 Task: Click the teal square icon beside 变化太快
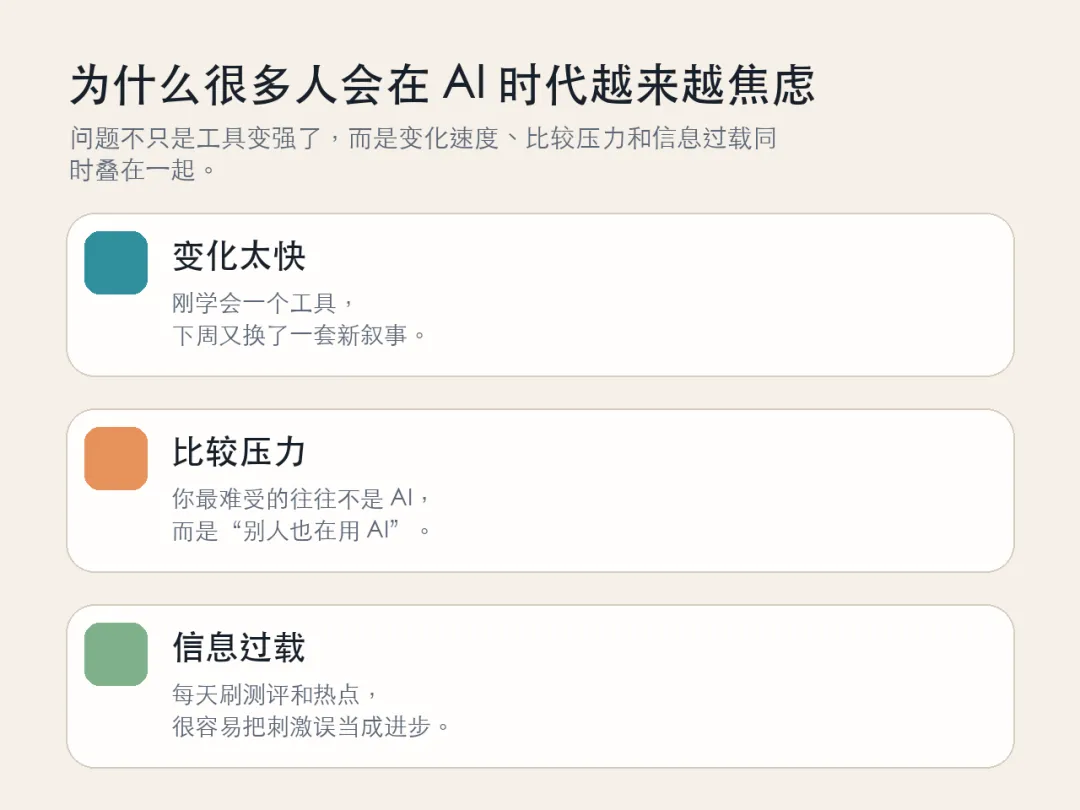coord(116,263)
